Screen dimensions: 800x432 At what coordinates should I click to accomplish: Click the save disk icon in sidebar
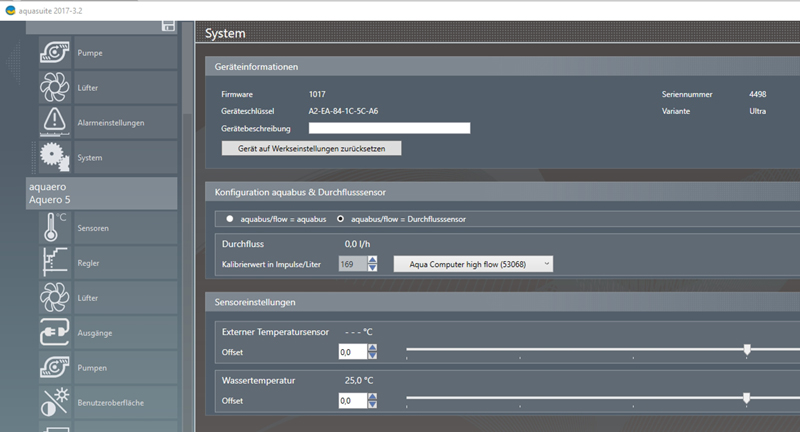point(168,25)
